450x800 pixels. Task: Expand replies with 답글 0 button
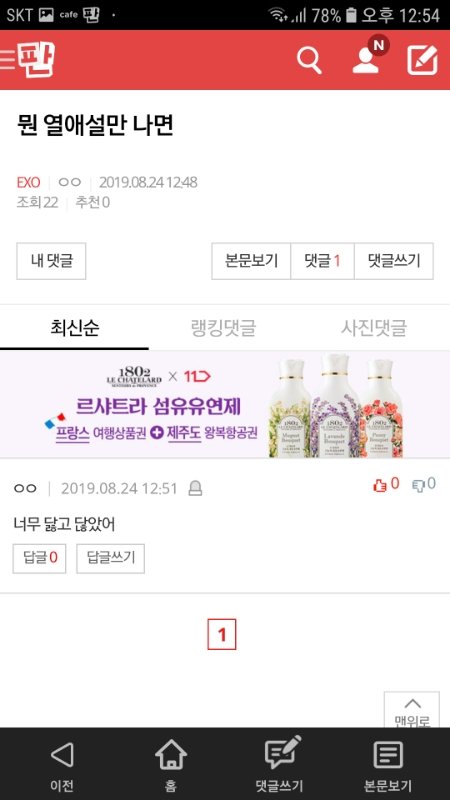point(39,559)
